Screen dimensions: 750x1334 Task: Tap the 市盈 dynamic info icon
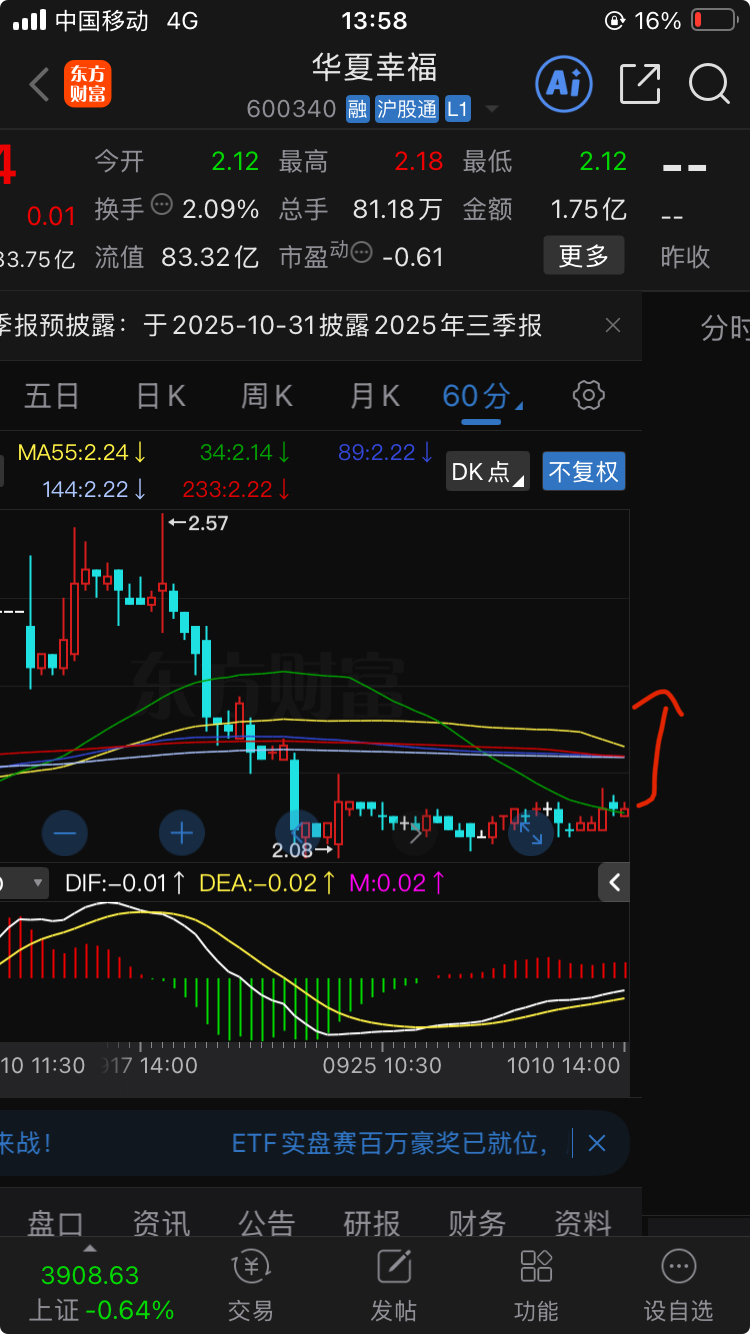pyautogui.click(x=362, y=252)
